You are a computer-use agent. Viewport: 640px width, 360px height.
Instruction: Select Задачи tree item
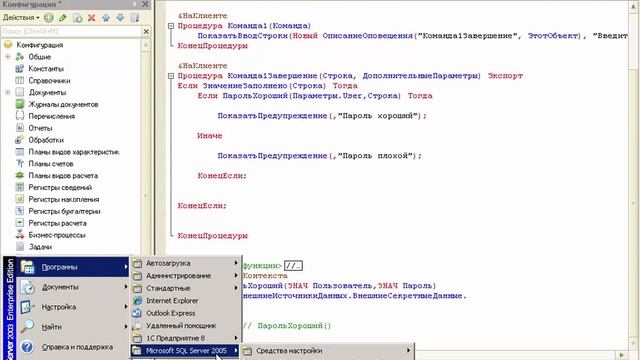40,247
